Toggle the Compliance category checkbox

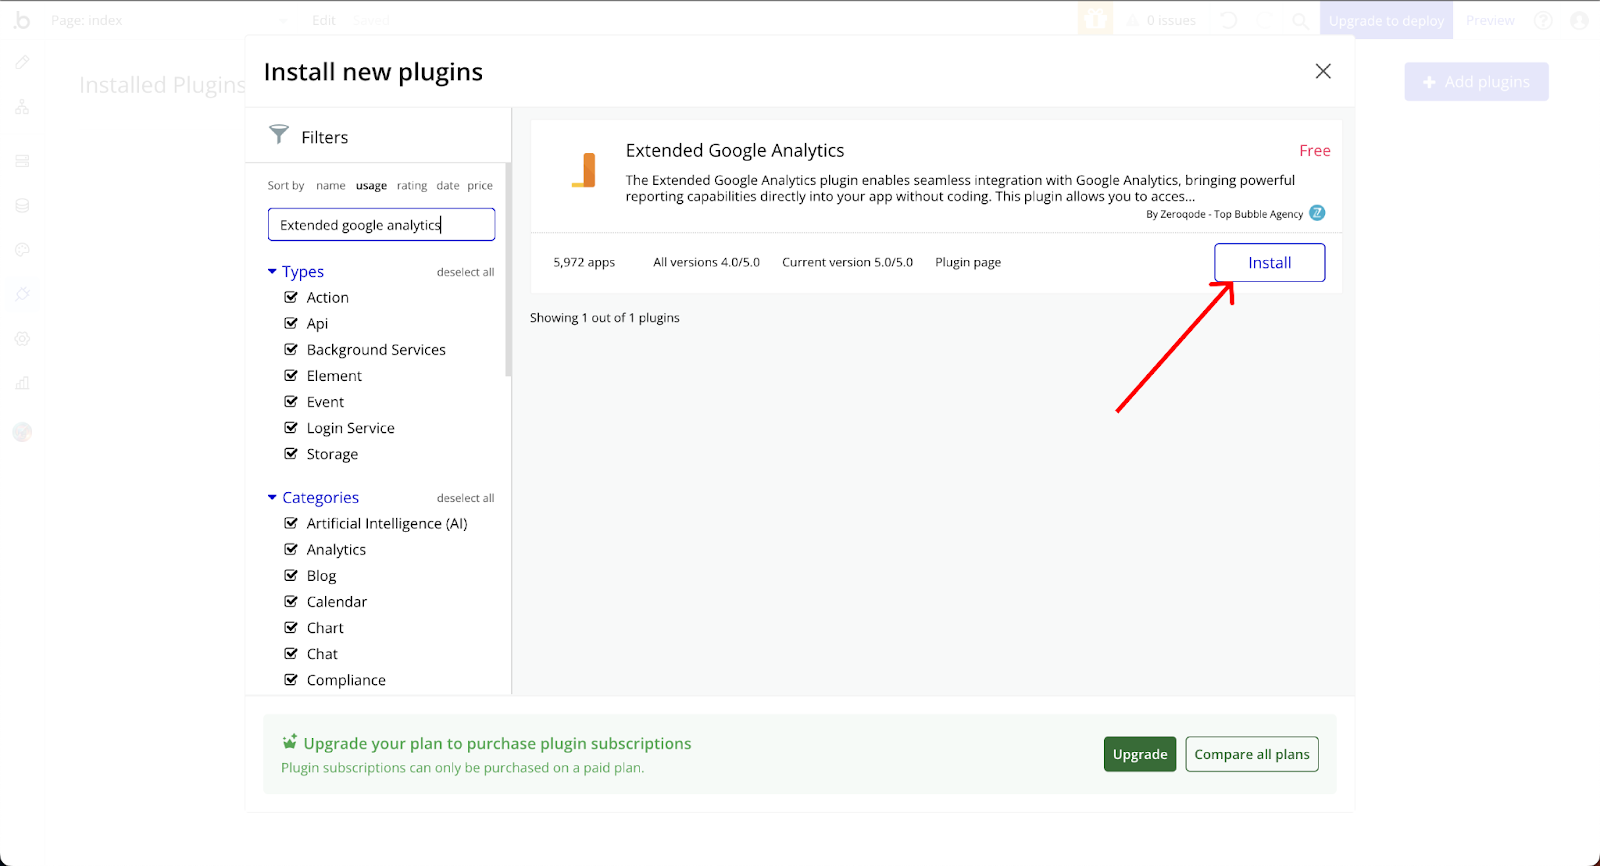pos(291,679)
